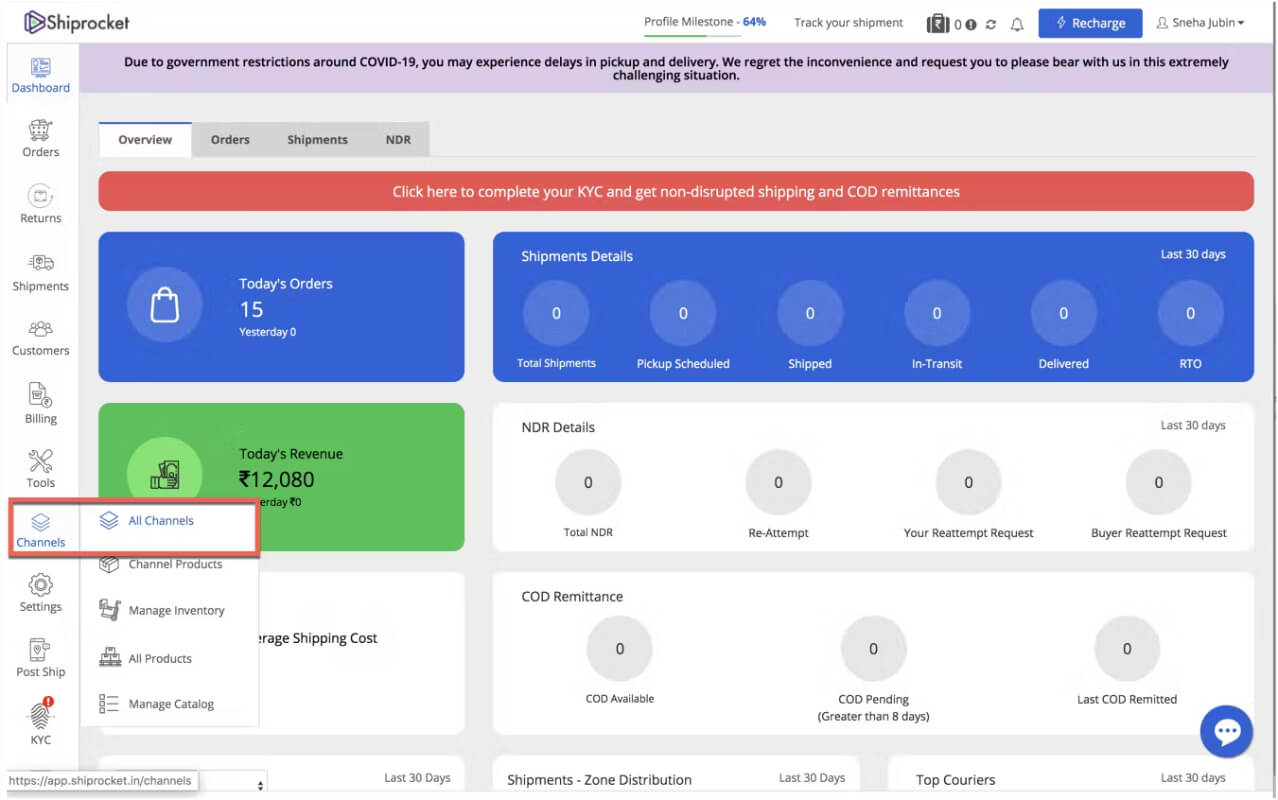Go to Returns in the sidebar
The width and height of the screenshot is (1278, 800).
41,204
